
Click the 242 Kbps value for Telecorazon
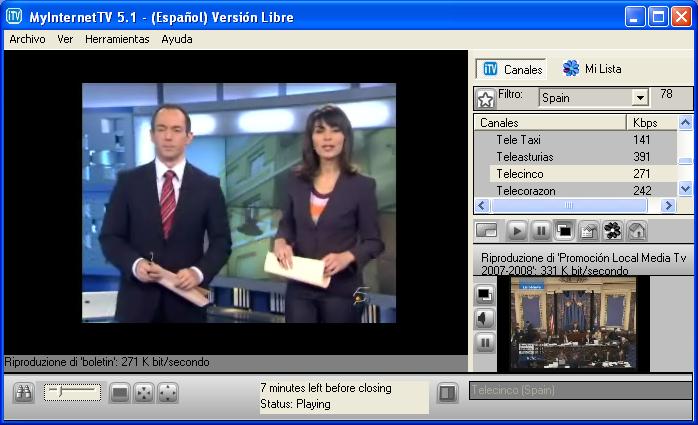click(642, 190)
